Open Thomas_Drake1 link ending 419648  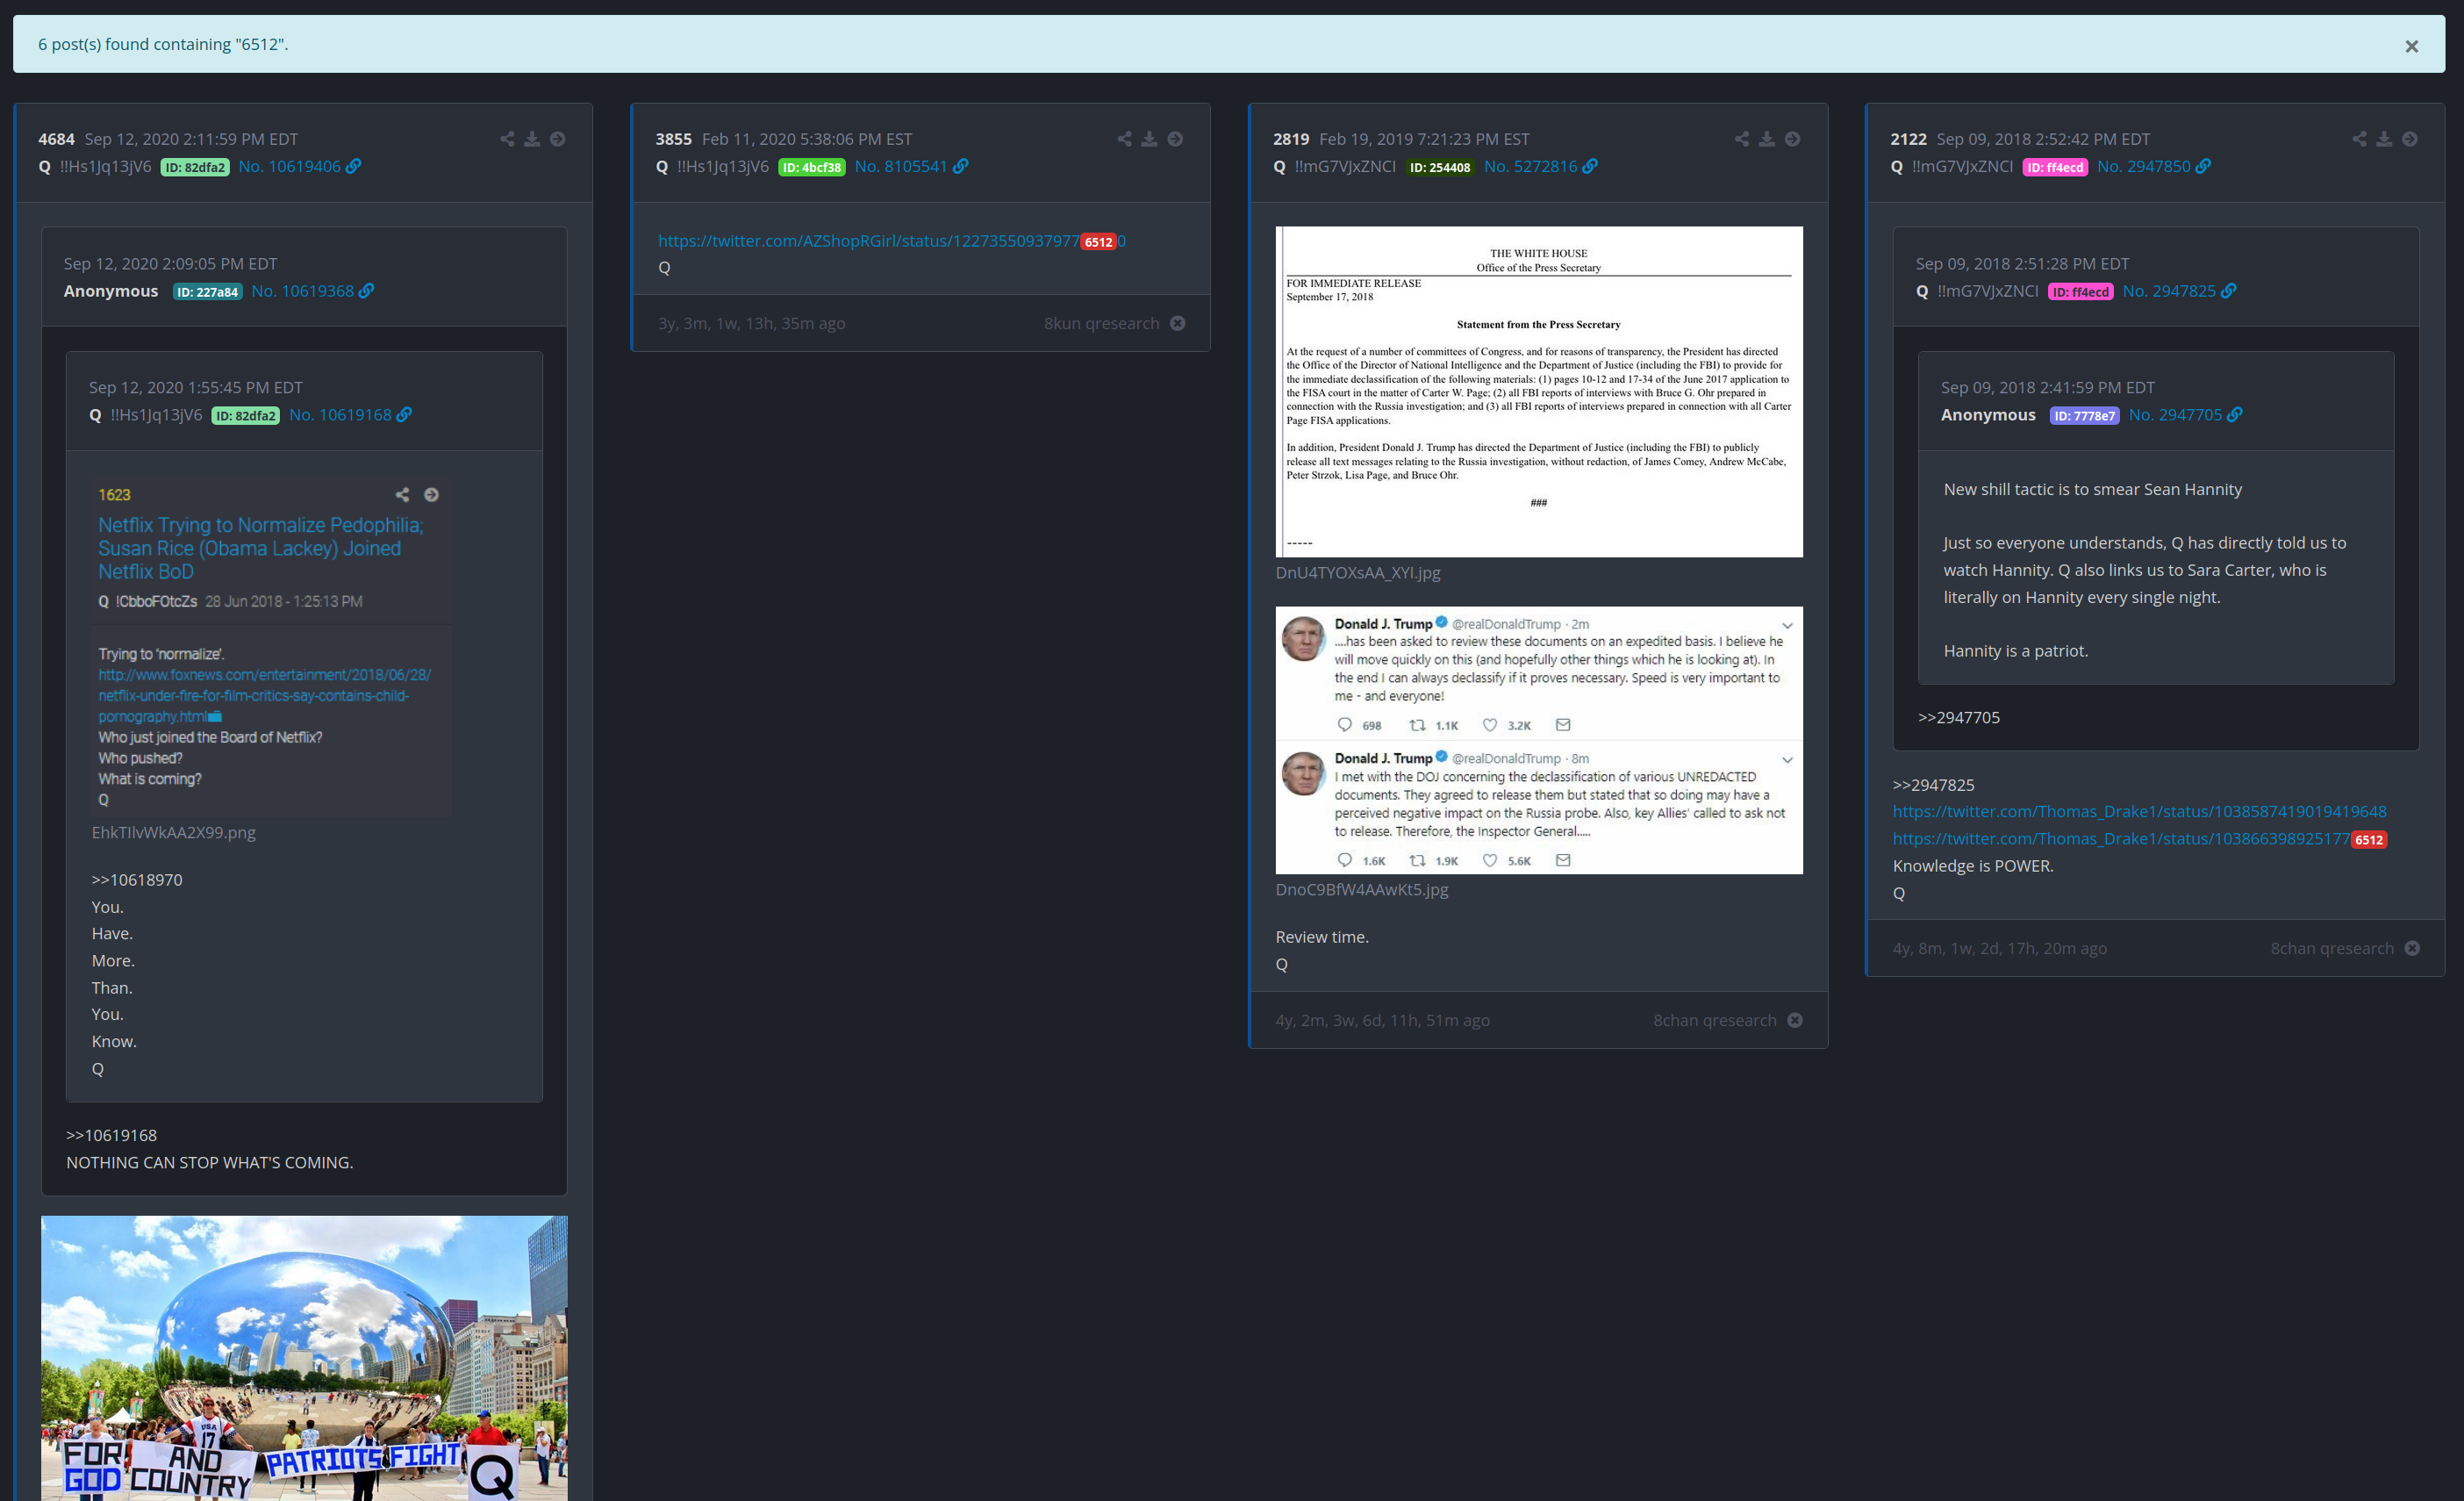2139,812
